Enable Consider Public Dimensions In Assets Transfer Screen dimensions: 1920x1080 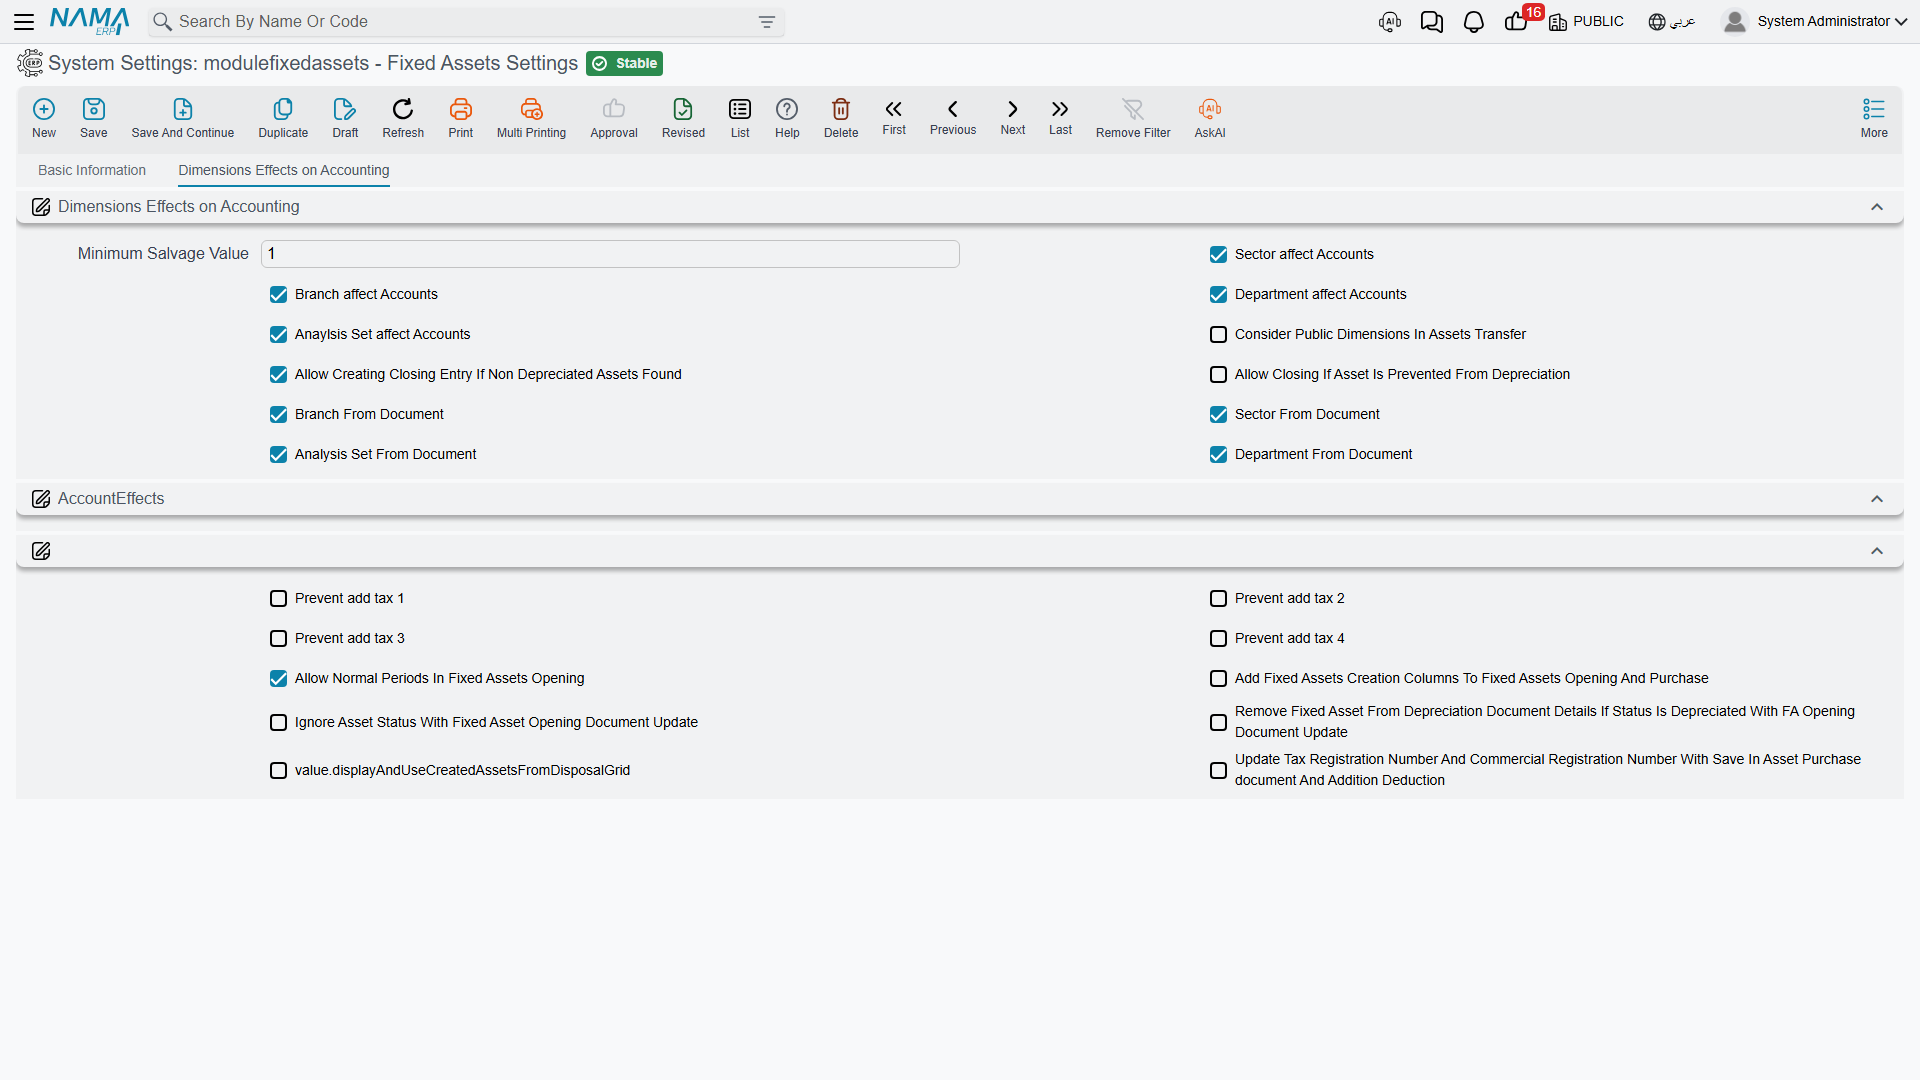pyautogui.click(x=1218, y=335)
